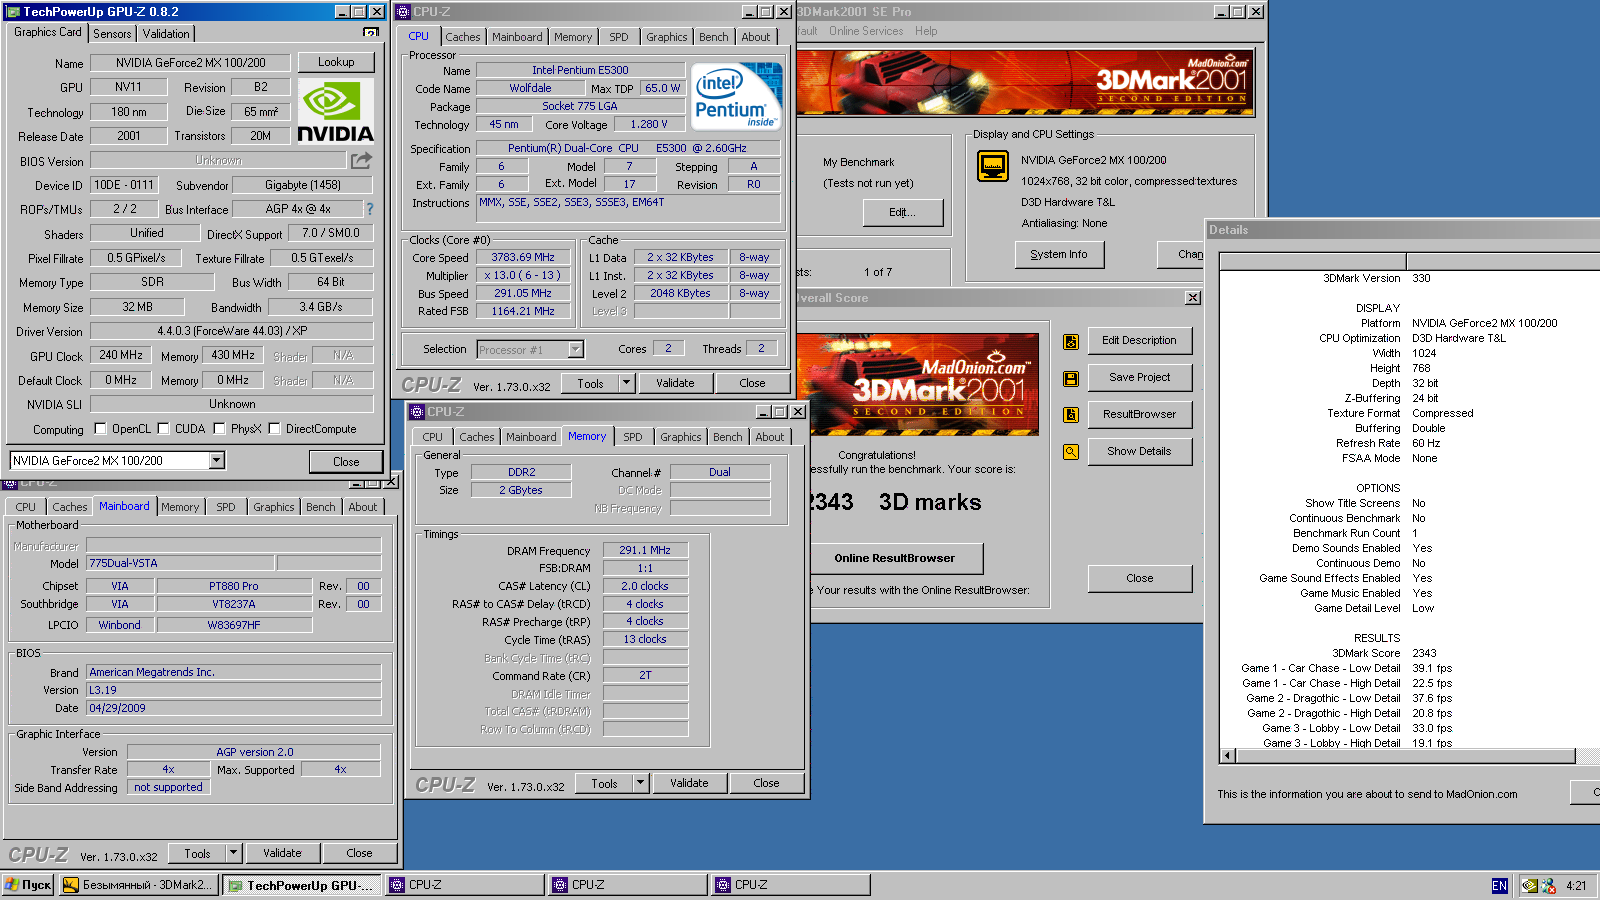Switch to the Sensors tab in GPU-Z

point(112,33)
